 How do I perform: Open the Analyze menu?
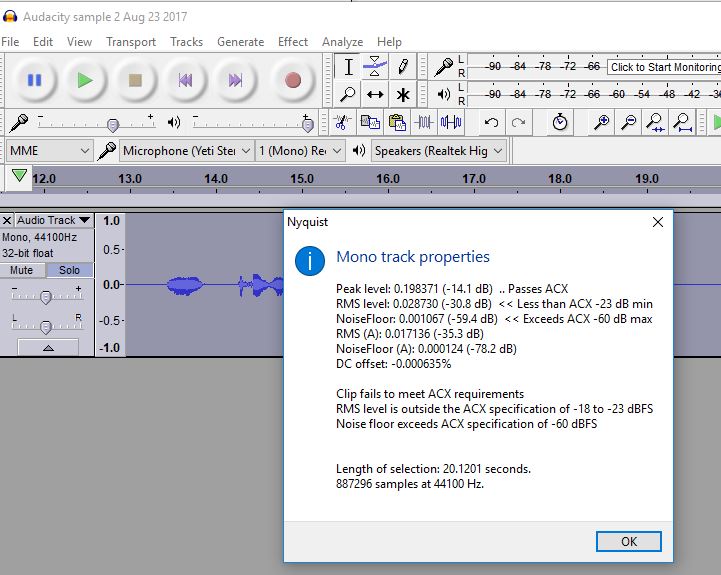tap(343, 42)
